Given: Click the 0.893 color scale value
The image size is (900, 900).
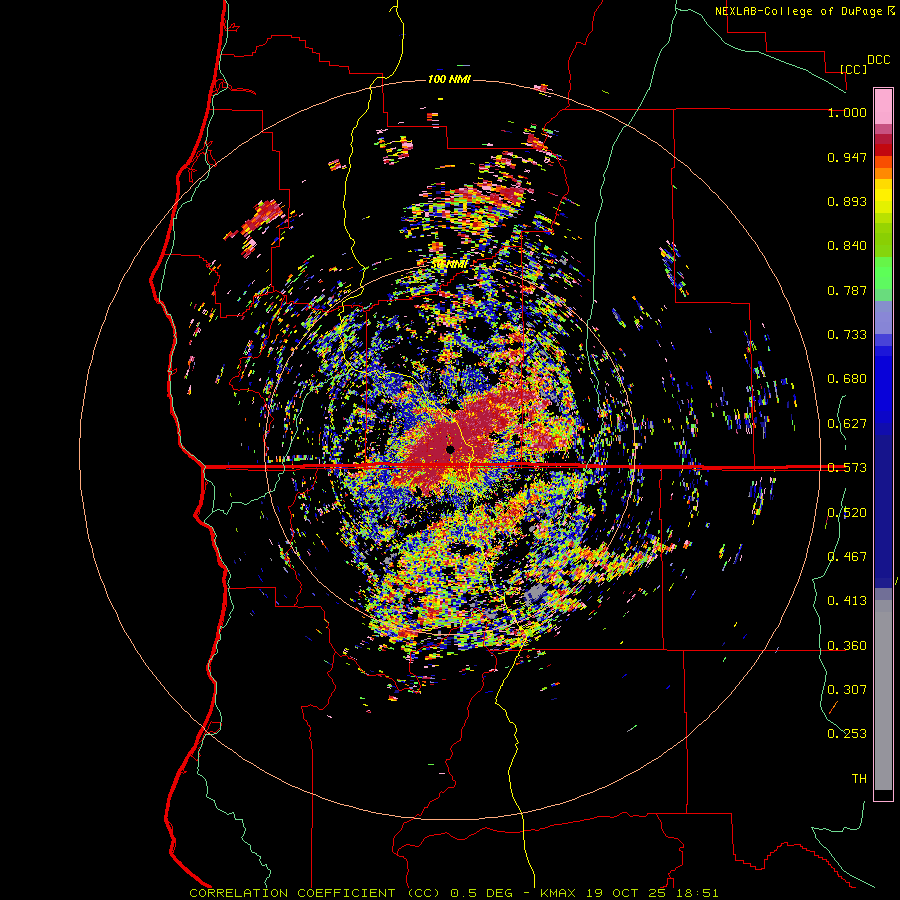Looking at the screenshot, I should (x=847, y=201).
